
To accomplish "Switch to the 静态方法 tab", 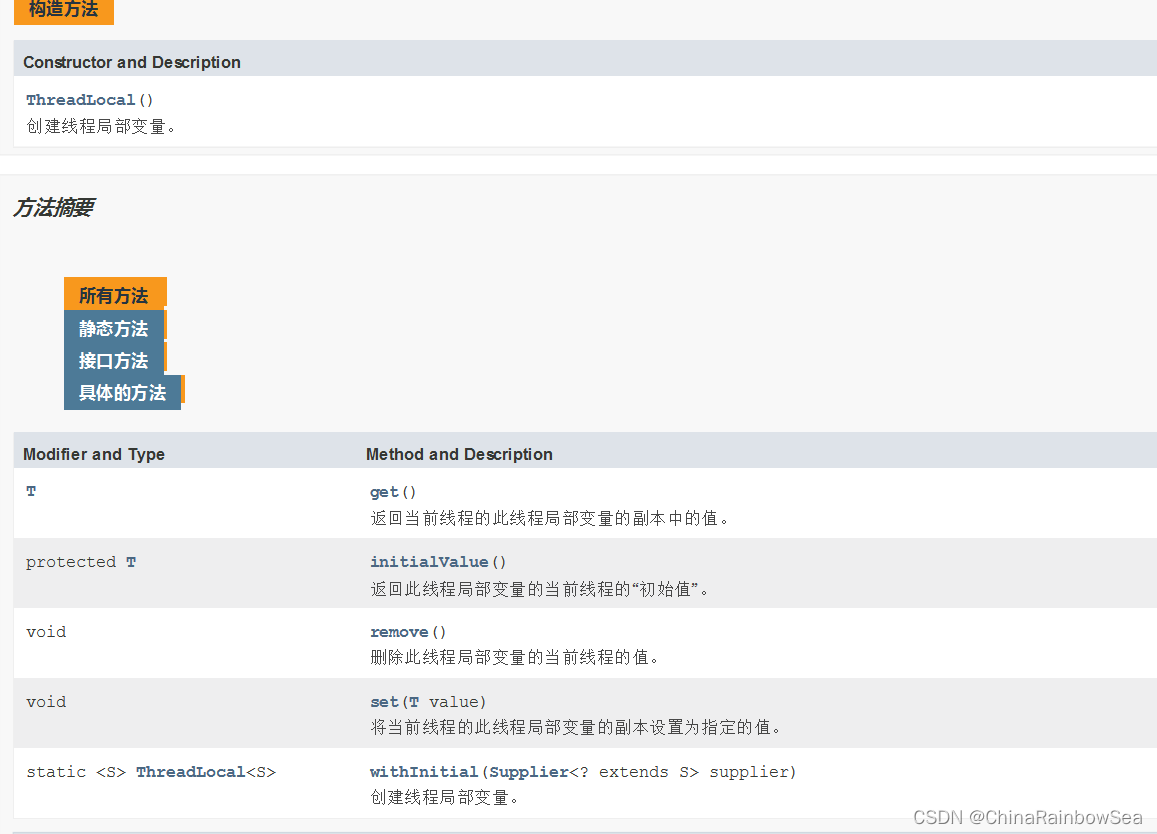I will [x=114, y=328].
